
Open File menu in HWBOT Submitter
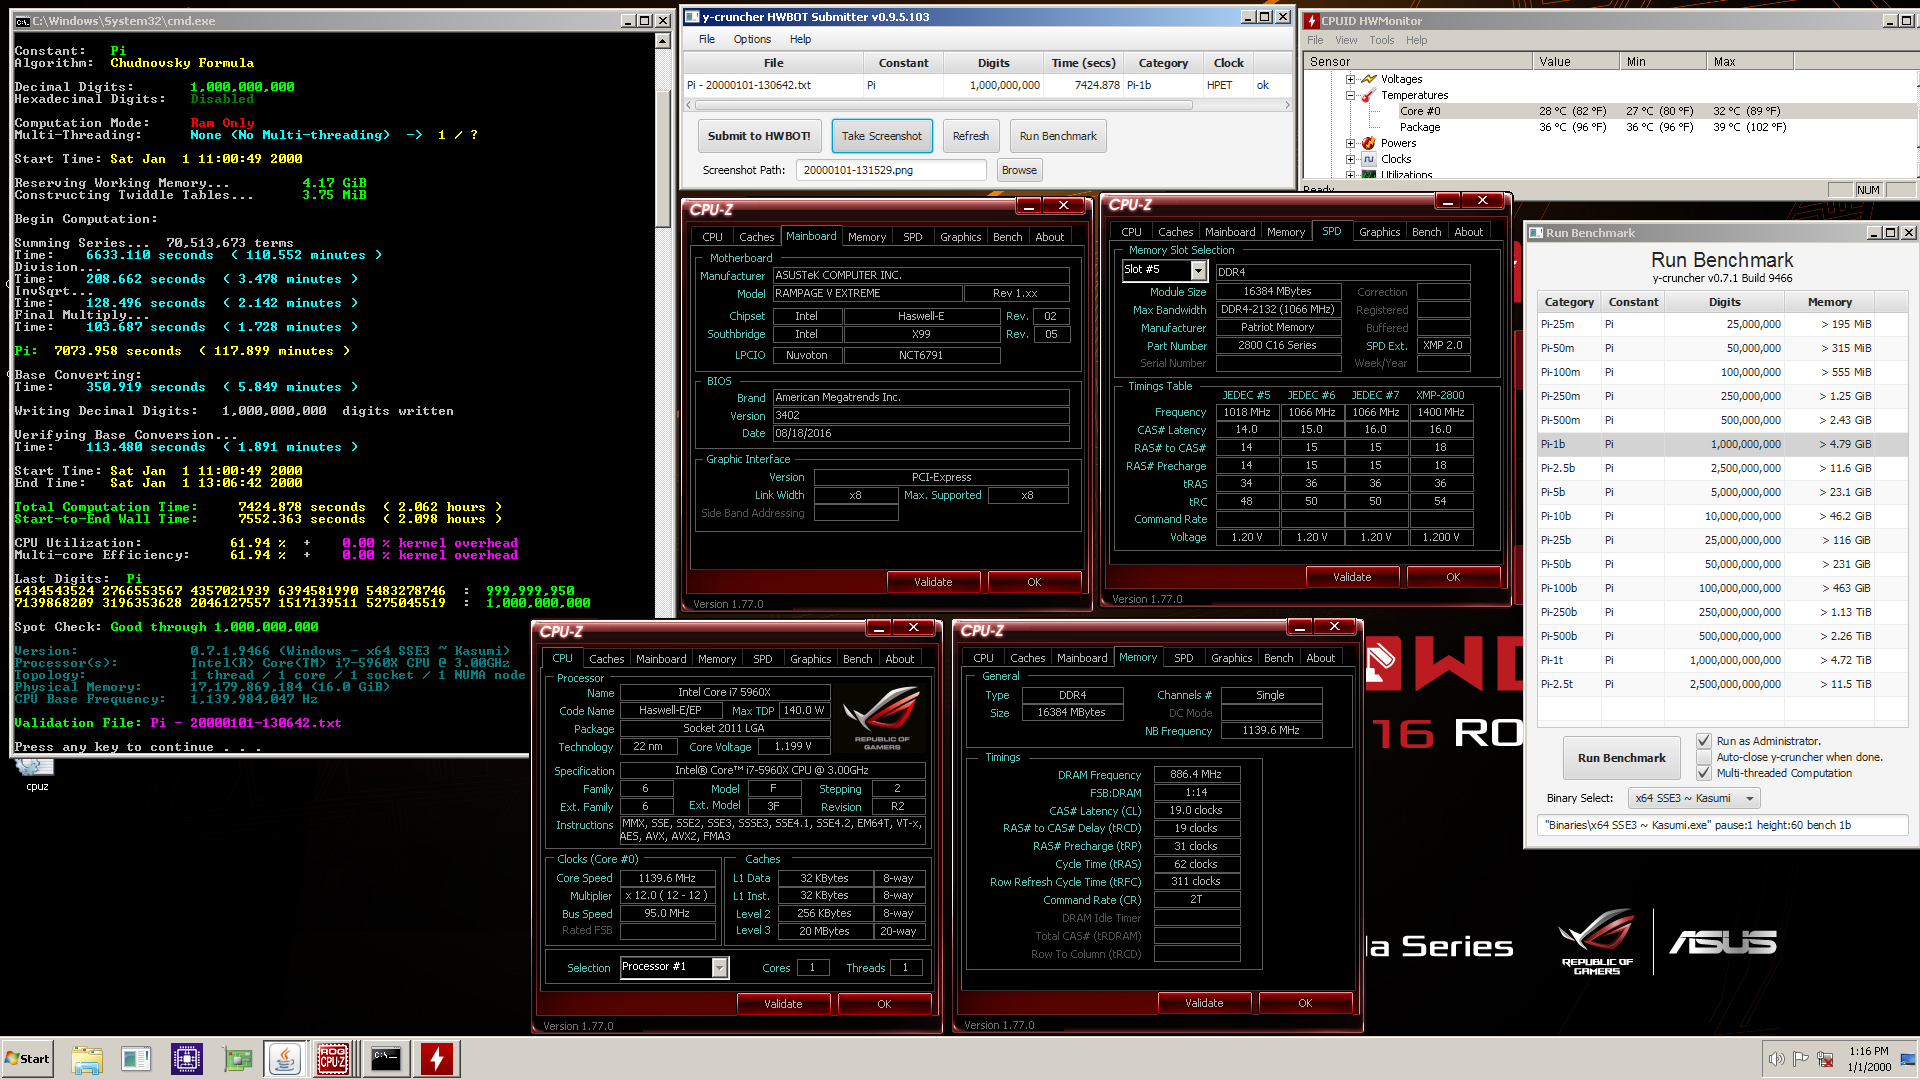707,39
